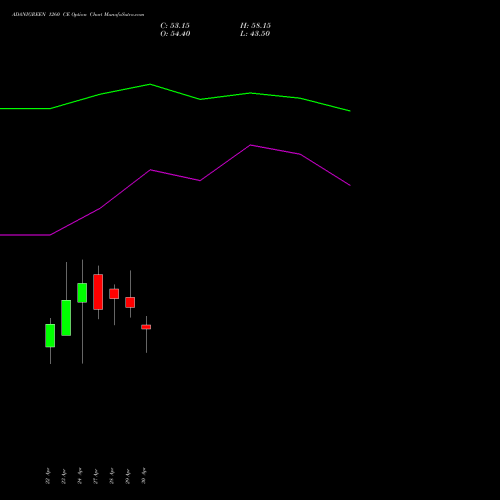Click the 29 Apr date axis label

128,476
